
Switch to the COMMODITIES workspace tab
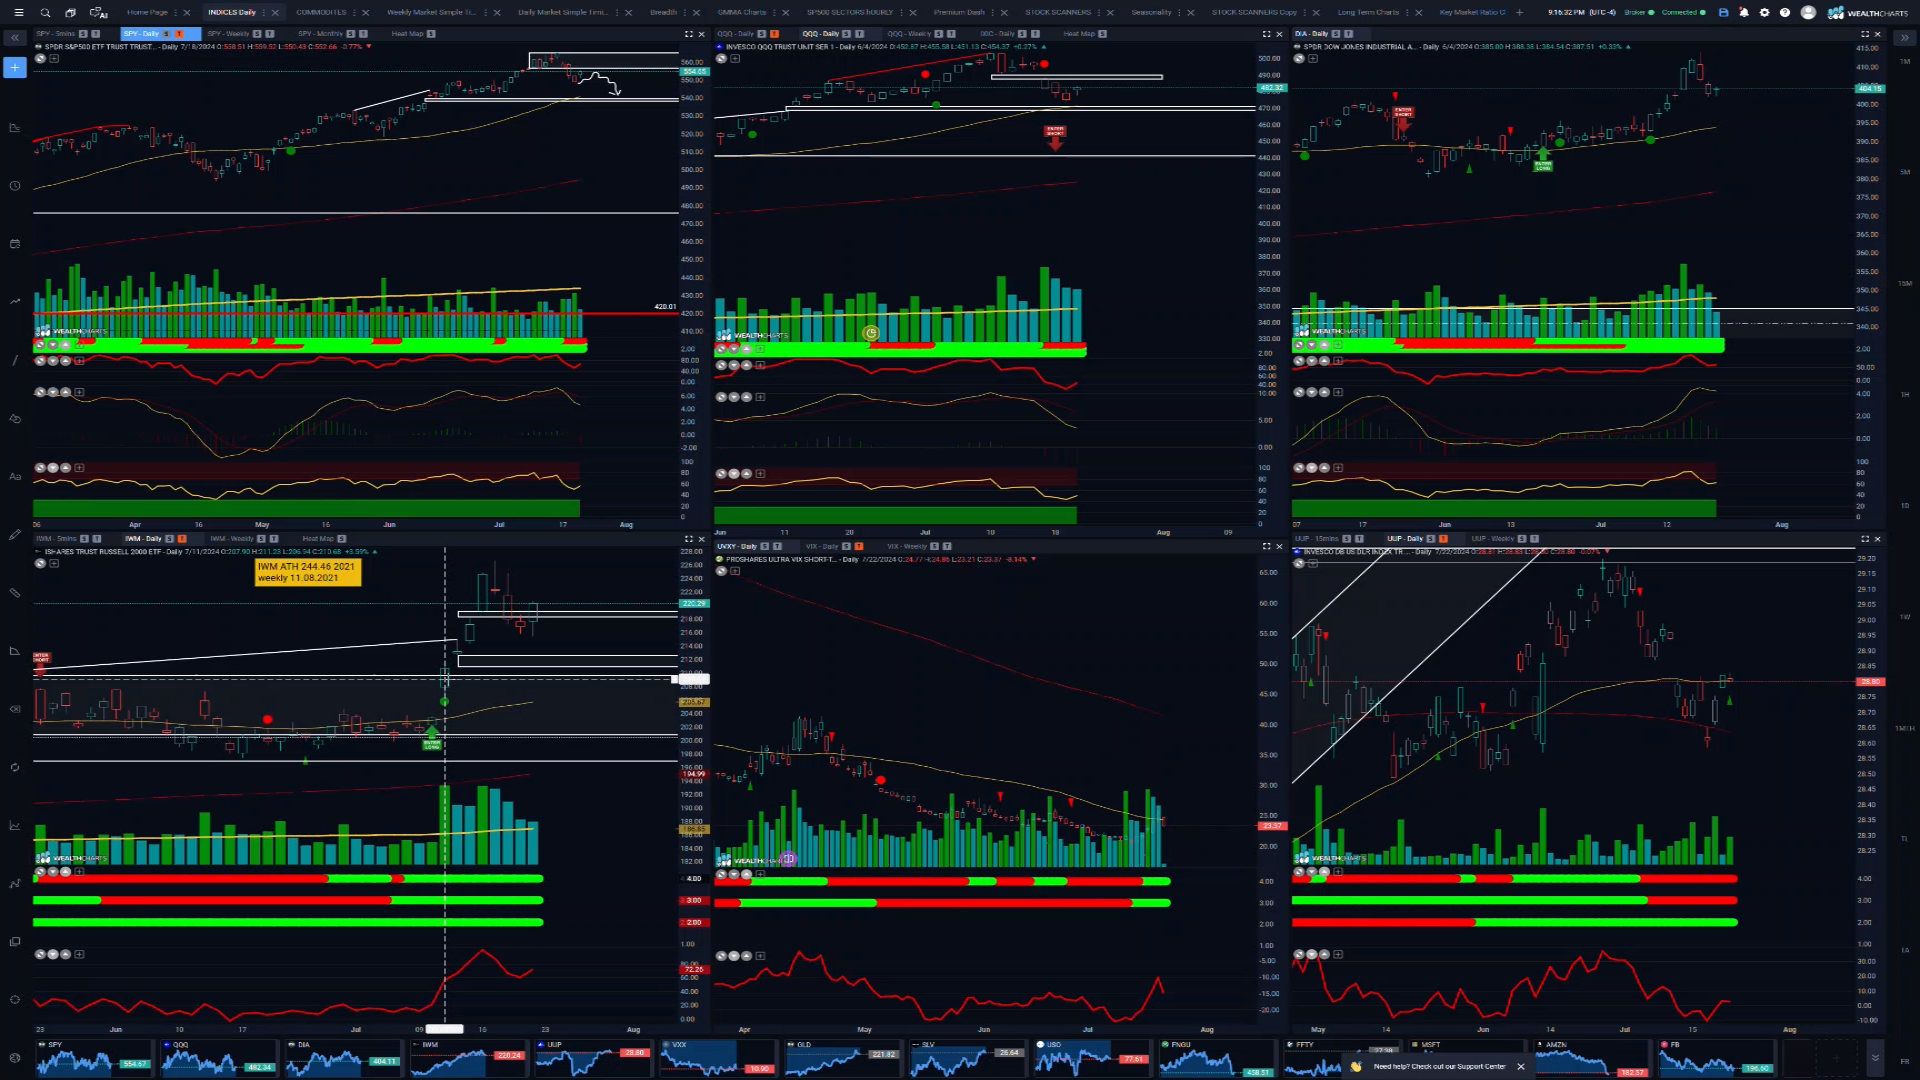point(321,13)
